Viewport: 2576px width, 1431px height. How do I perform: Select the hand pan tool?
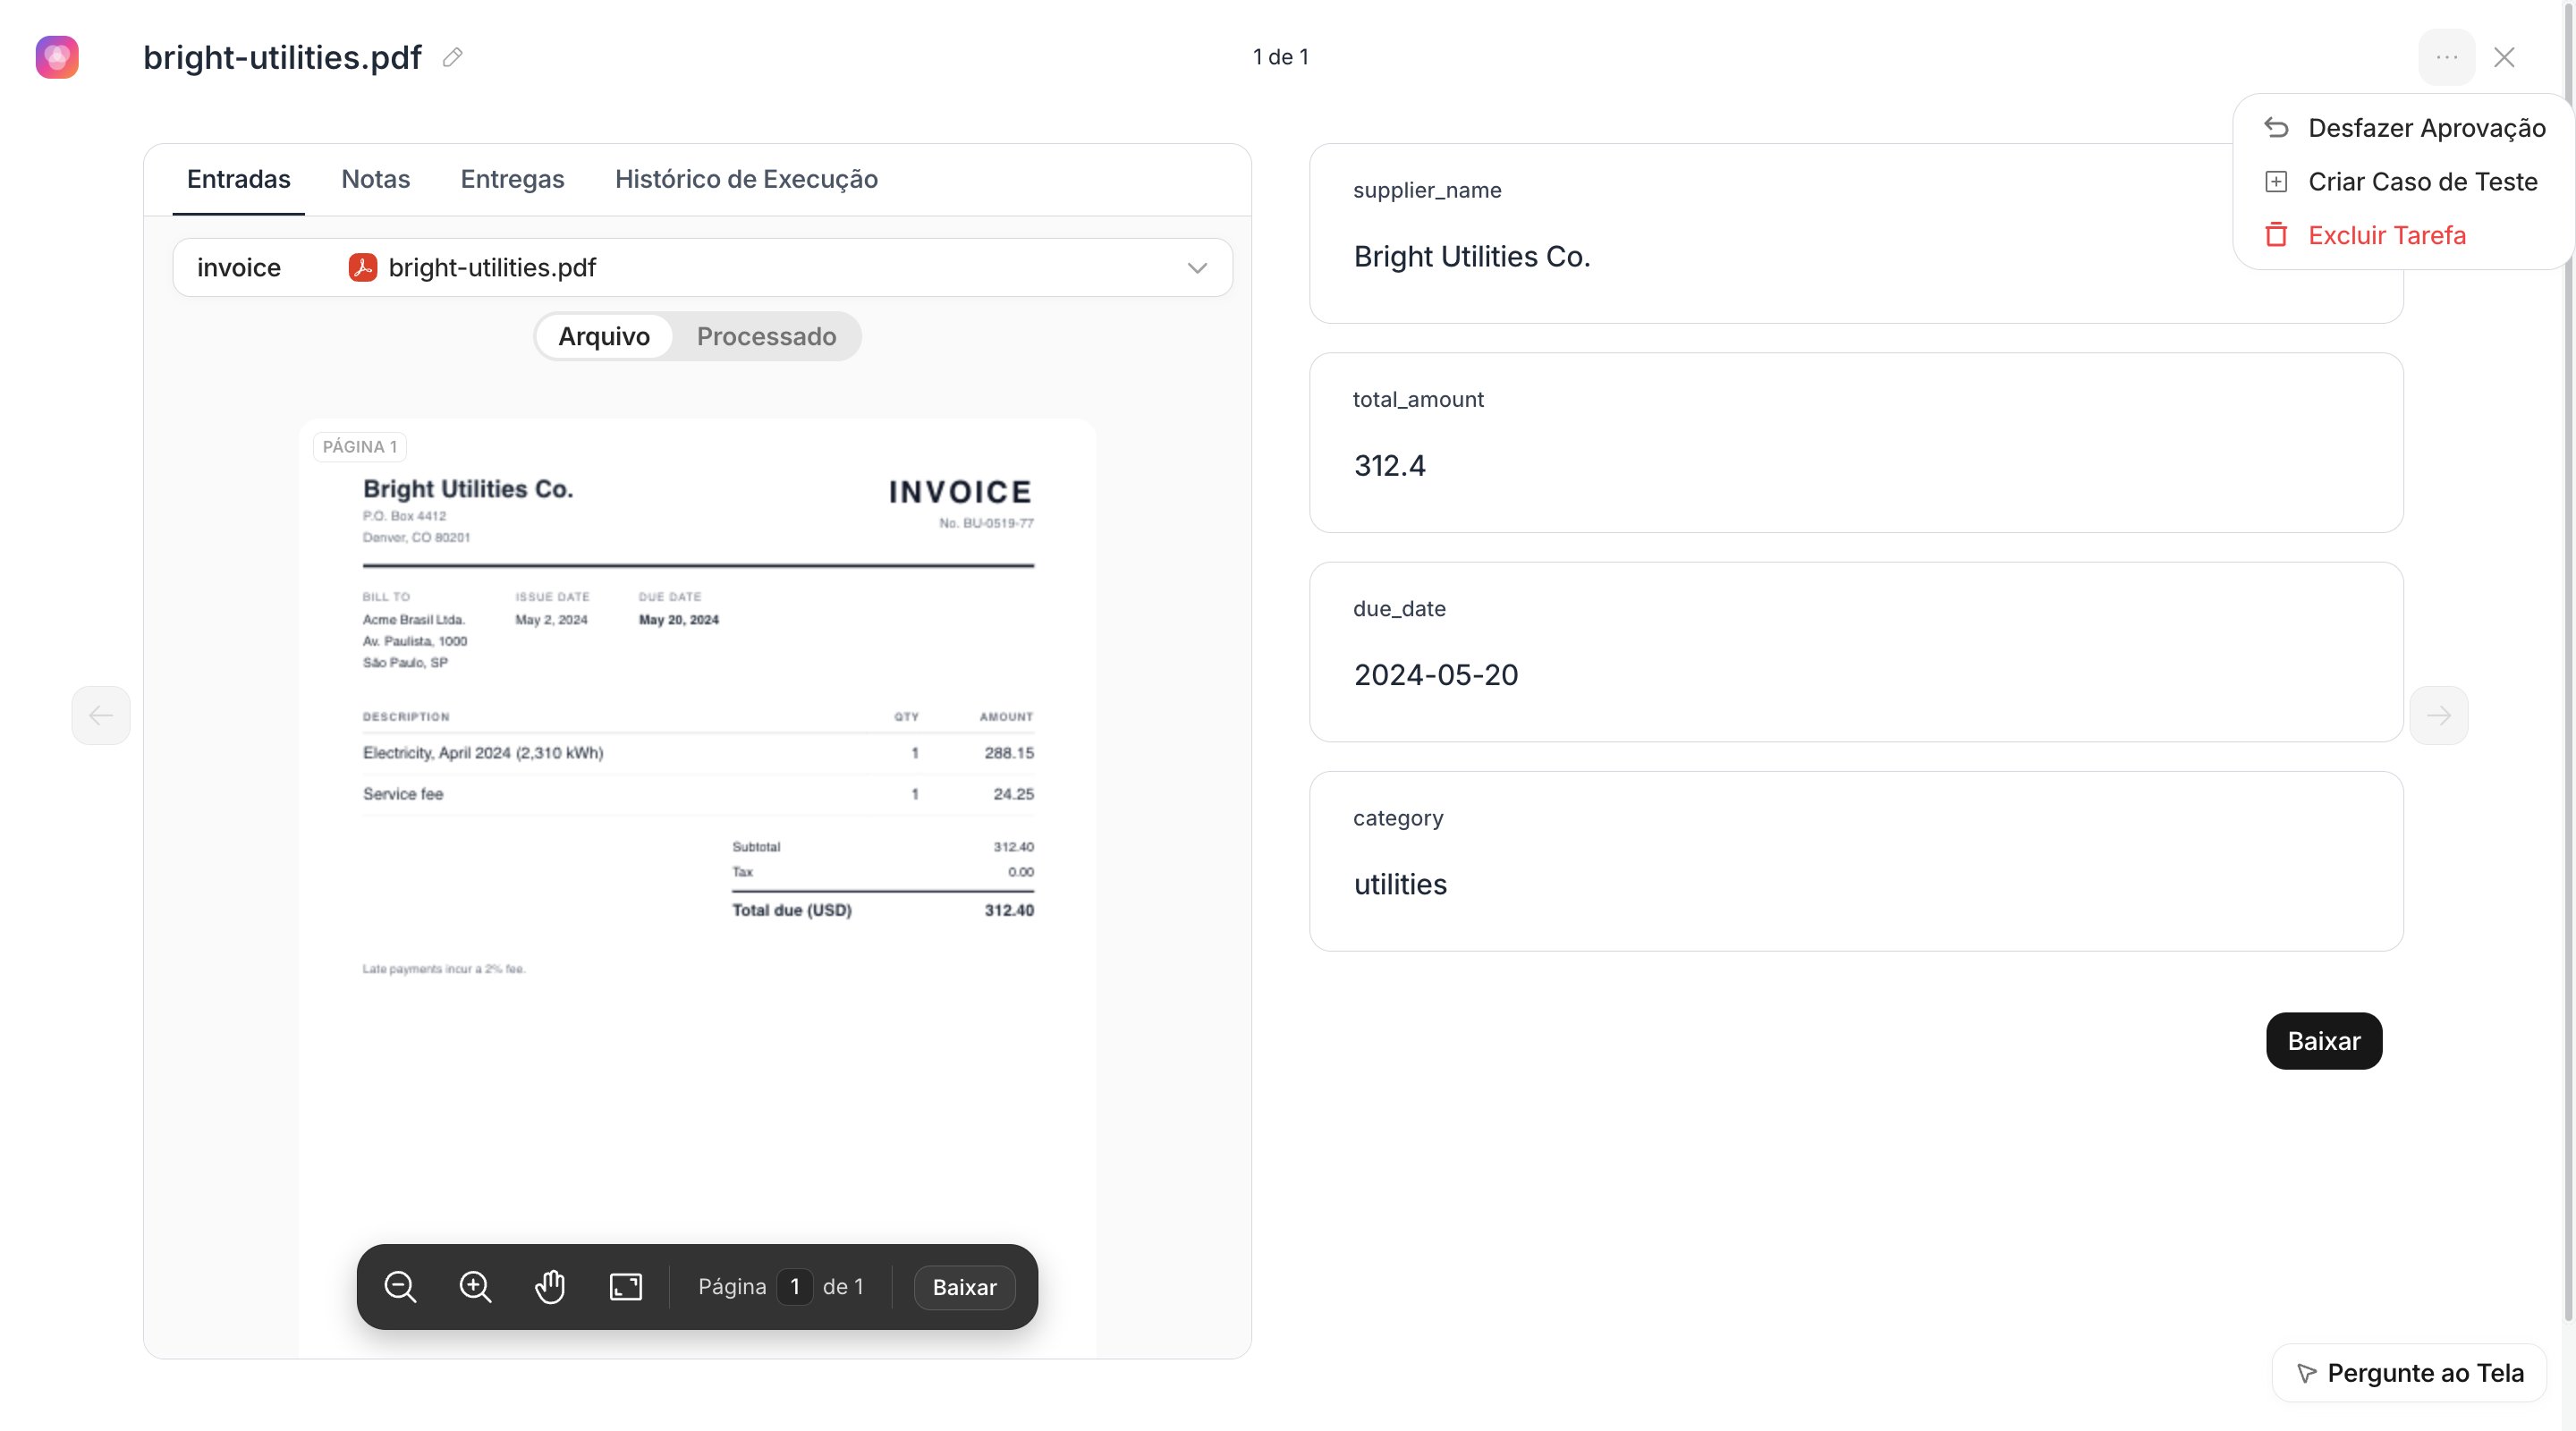coord(550,1286)
